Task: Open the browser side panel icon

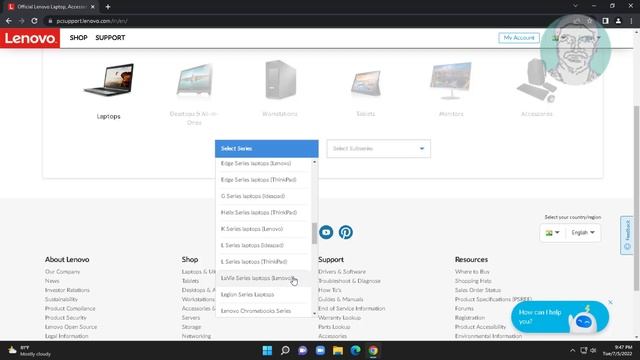Action: 605,21
